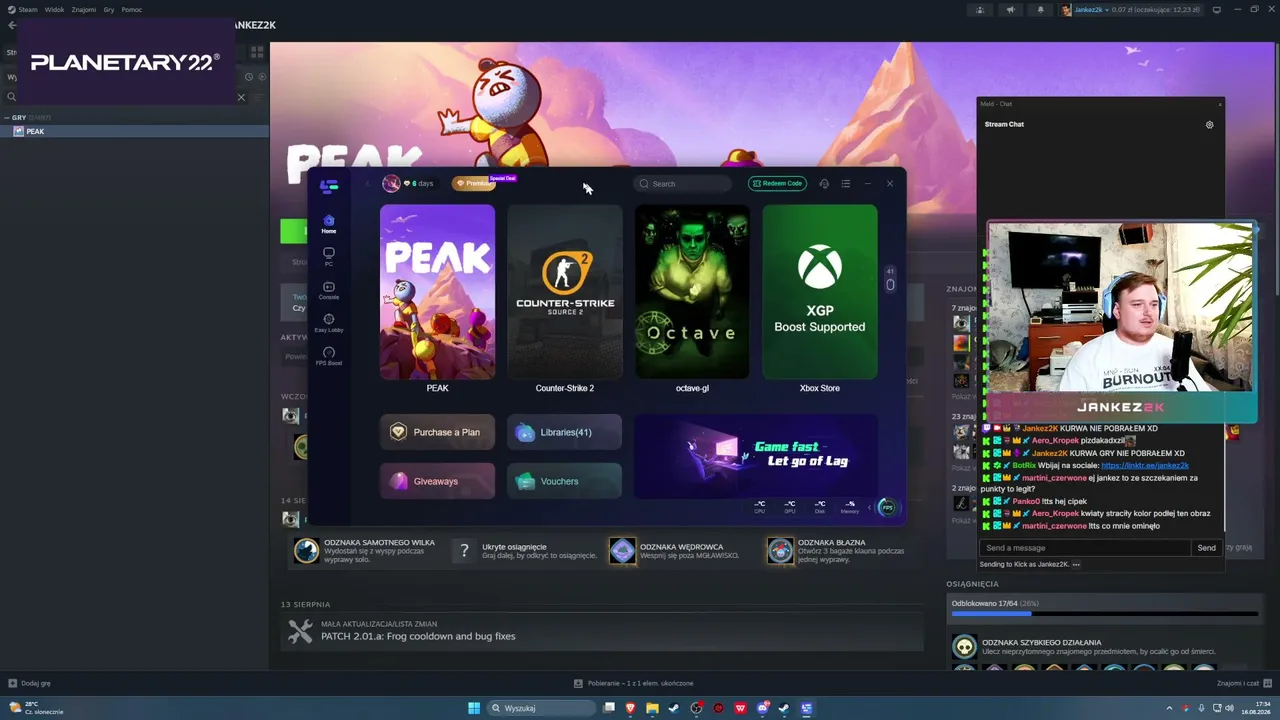Open Steam friends icon in top bar
This screenshot has height=720, width=1280.
pos(980,10)
